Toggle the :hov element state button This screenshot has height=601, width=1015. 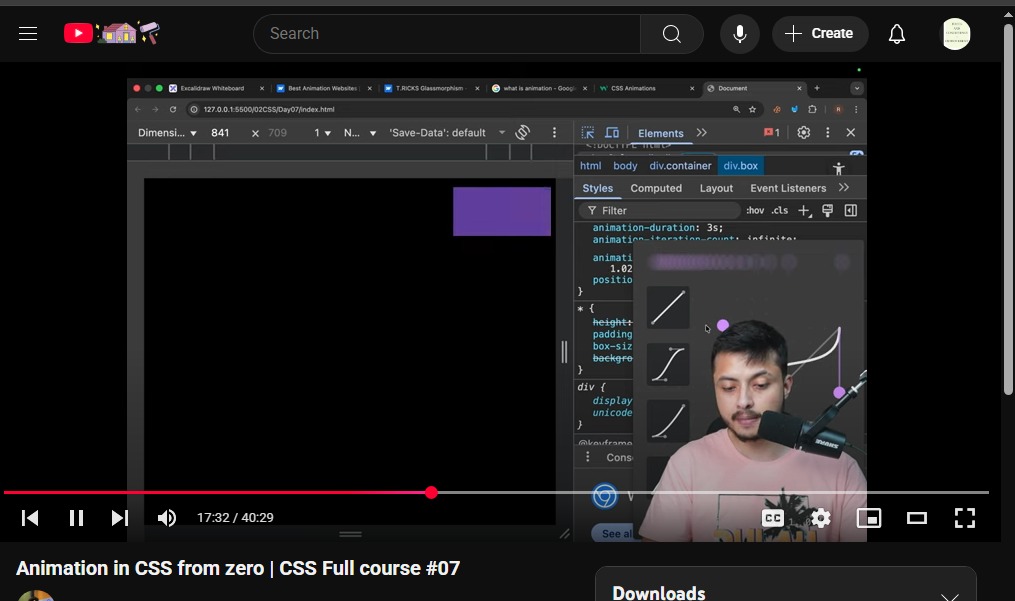(x=755, y=210)
